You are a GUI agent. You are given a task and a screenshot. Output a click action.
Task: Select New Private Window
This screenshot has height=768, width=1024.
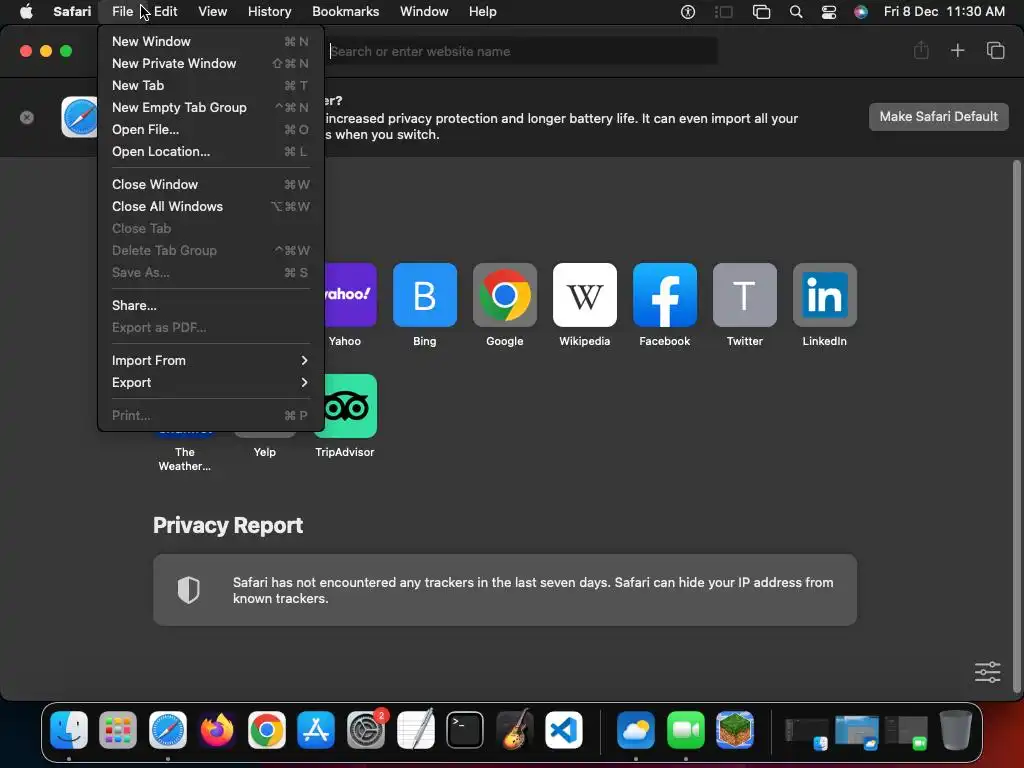point(210,63)
